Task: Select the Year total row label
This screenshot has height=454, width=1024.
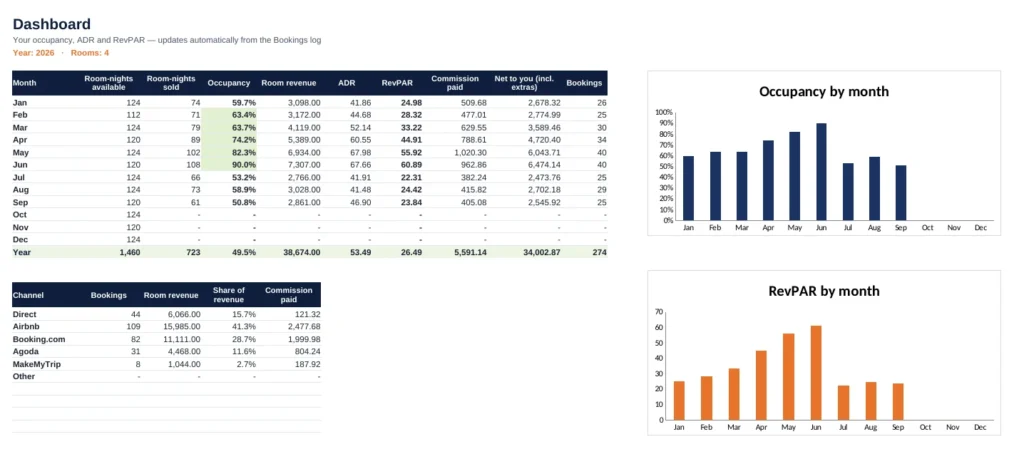Action: tap(21, 252)
